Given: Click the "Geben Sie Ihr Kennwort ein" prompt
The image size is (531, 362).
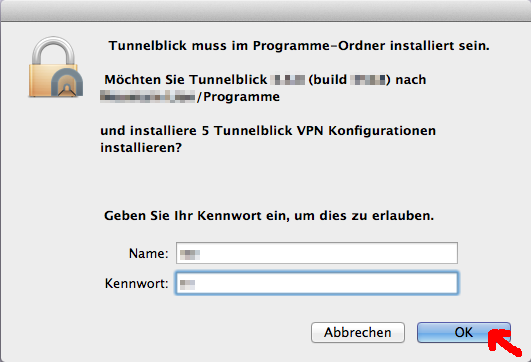Looking at the screenshot, I should pos(197,216).
